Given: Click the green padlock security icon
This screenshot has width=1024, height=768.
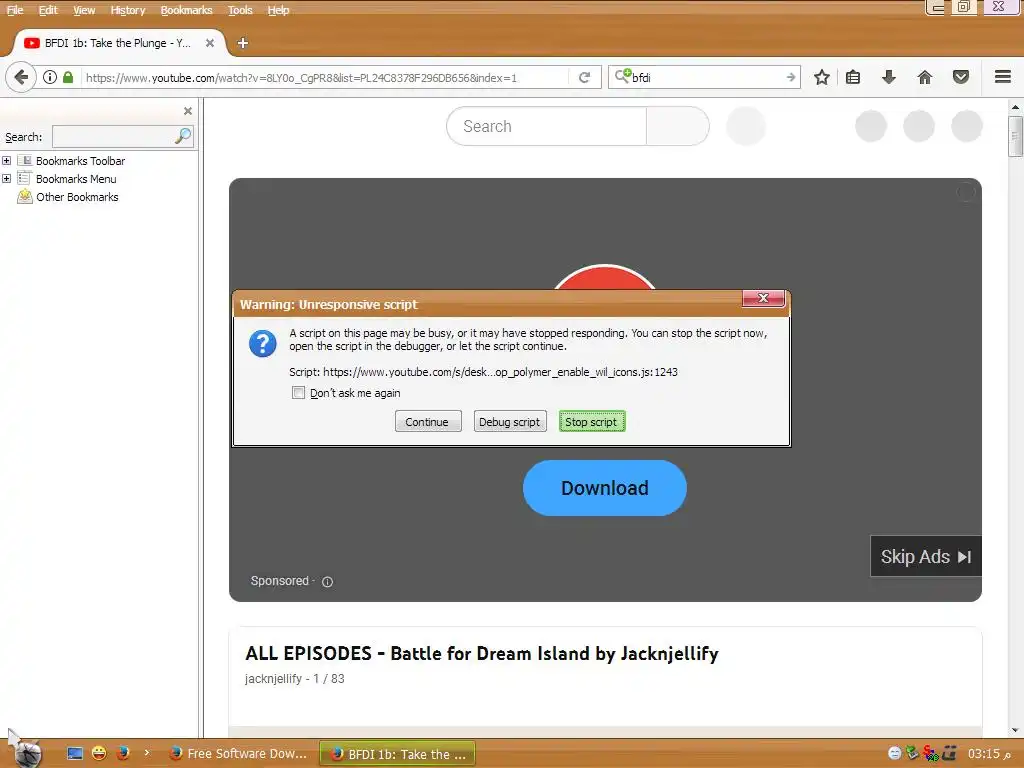Looking at the screenshot, I should click(68, 77).
